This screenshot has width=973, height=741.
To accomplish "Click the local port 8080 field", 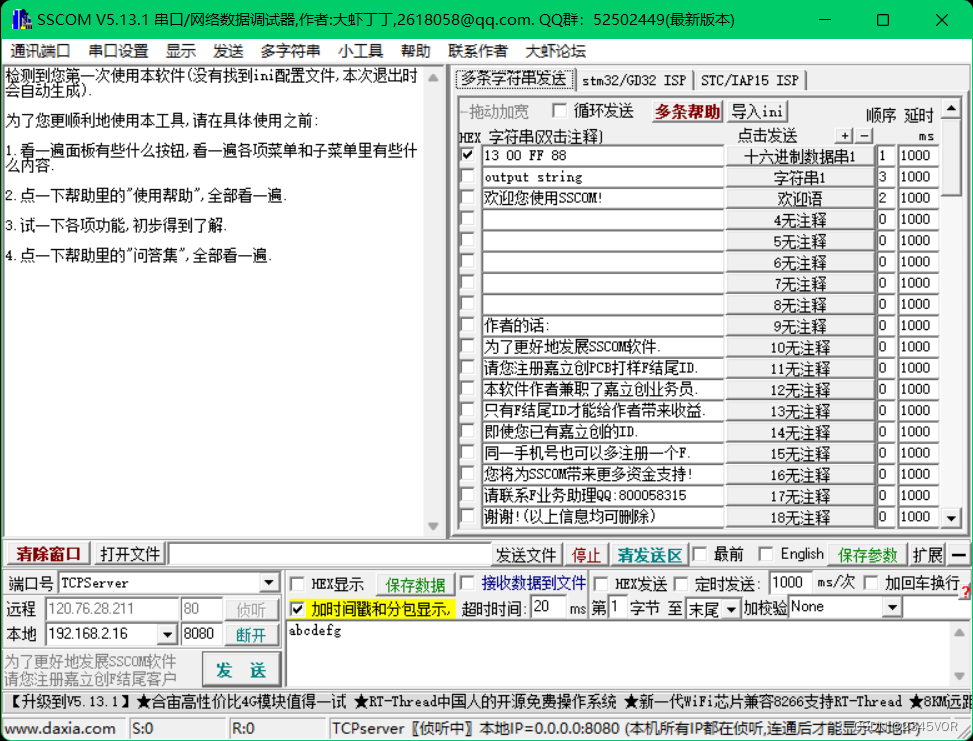I will [x=201, y=634].
